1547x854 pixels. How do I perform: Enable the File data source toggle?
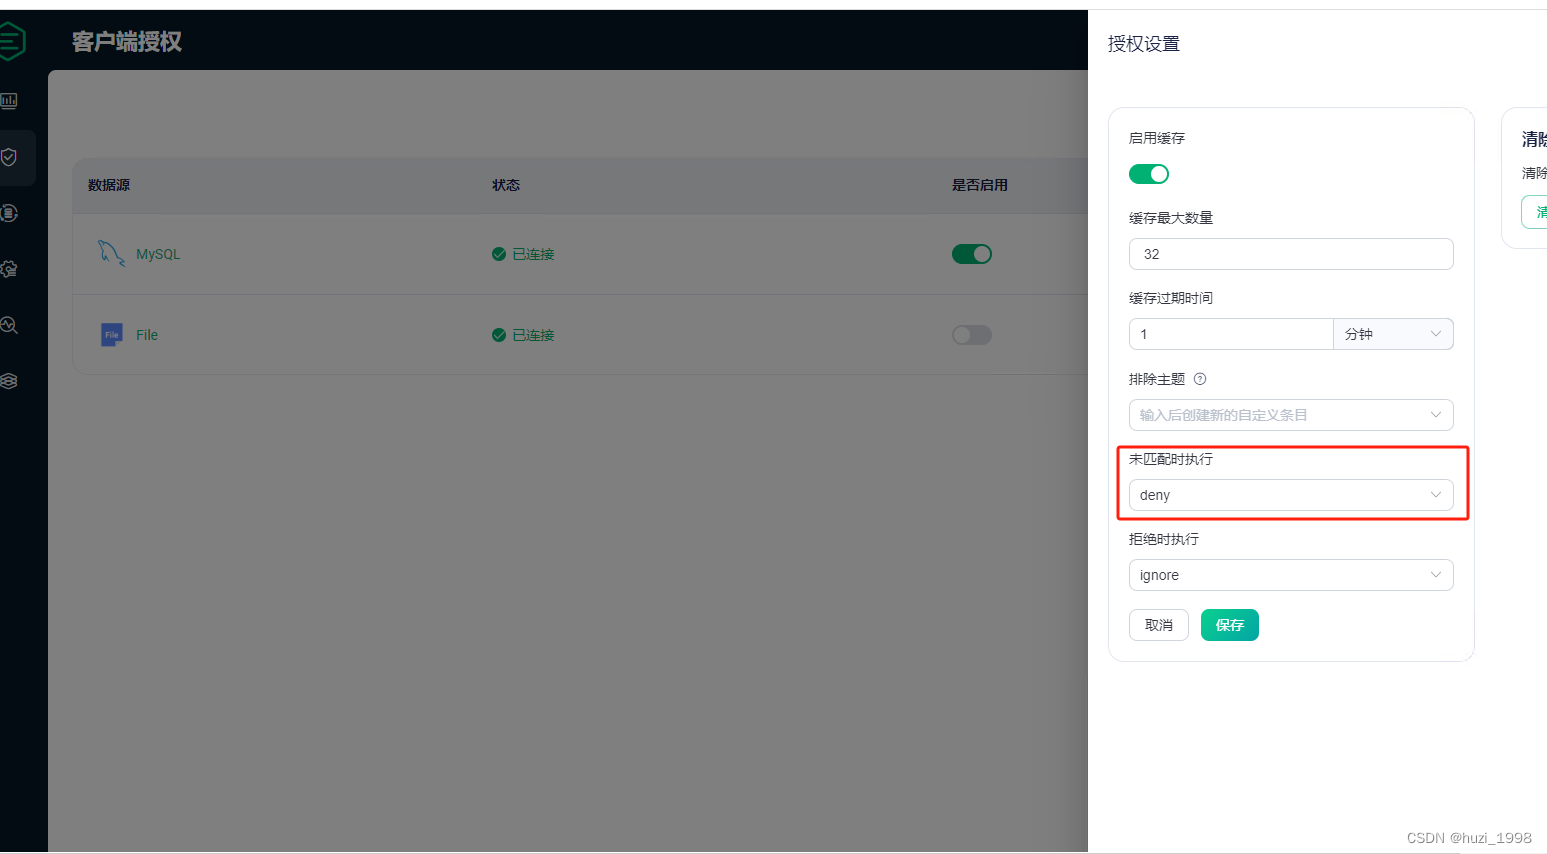[x=972, y=335]
